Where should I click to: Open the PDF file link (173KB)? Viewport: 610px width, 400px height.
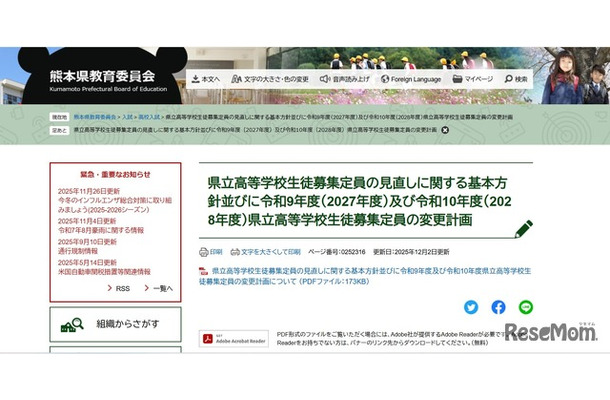(365, 276)
